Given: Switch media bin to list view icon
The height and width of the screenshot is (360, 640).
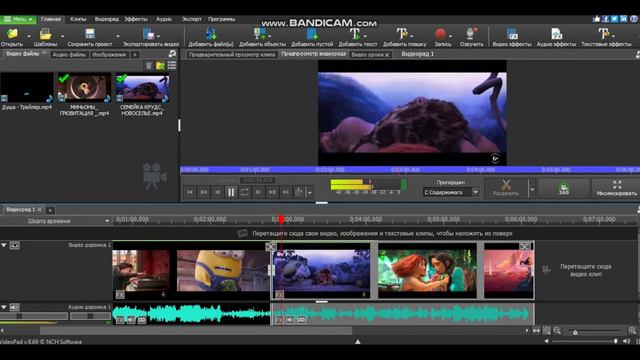Looking at the screenshot, I should (172, 65).
